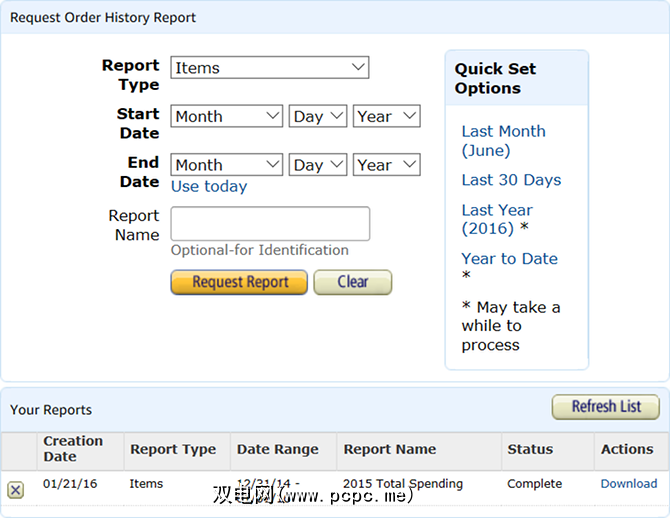Click the Status column header

click(x=530, y=450)
